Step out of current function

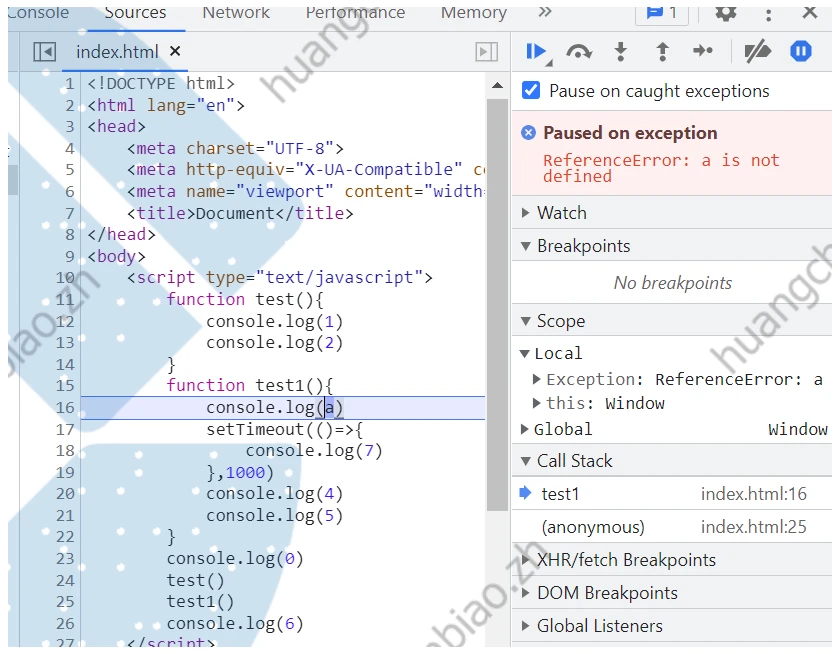point(662,52)
